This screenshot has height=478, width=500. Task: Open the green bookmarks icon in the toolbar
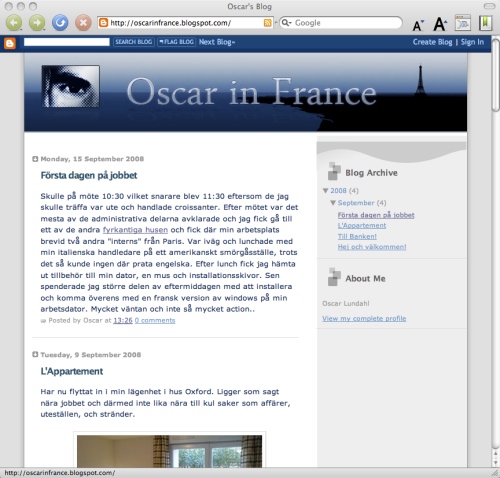[x=485, y=23]
